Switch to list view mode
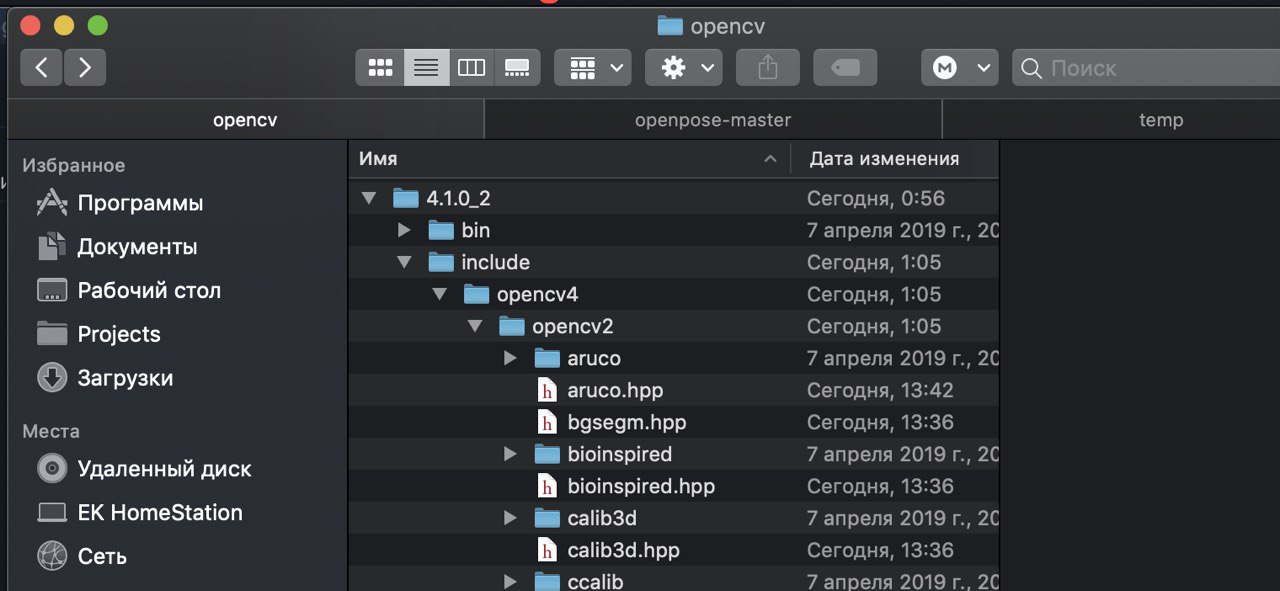Image resolution: width=1280 pixels, height=591 pixels. click(x=427, y=68)
